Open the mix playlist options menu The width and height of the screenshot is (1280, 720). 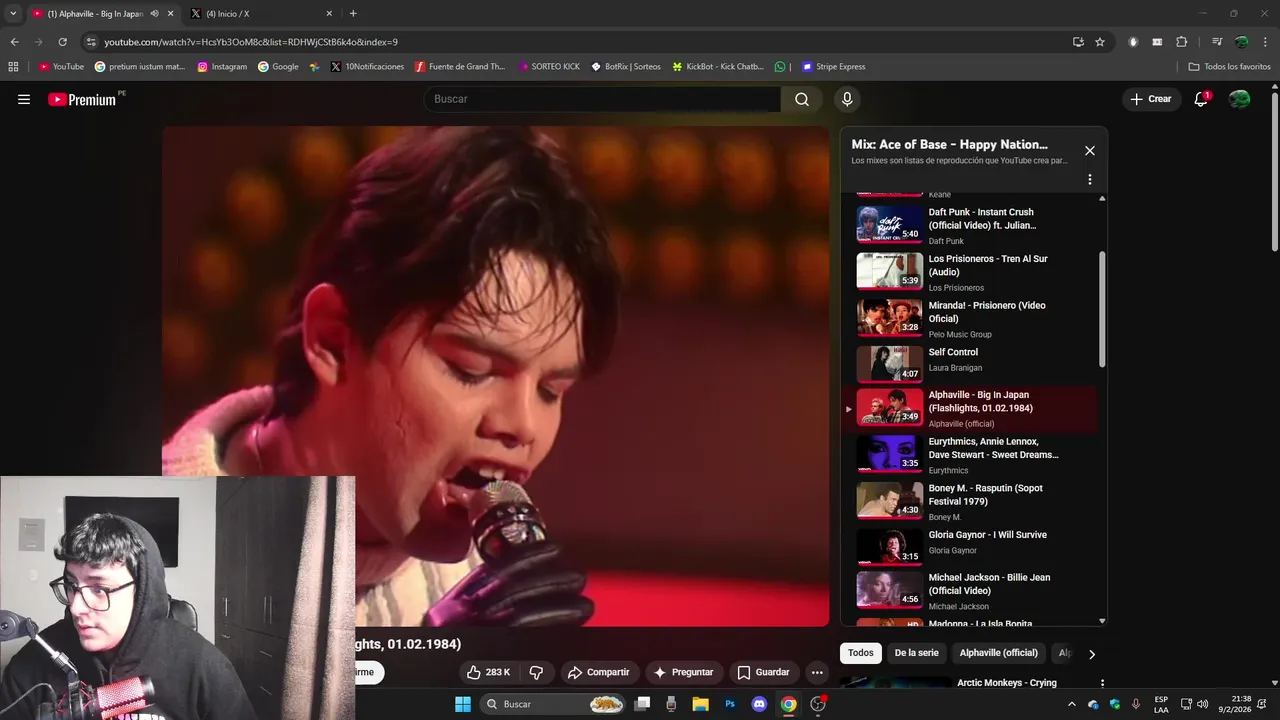[x=1090, y=179]
